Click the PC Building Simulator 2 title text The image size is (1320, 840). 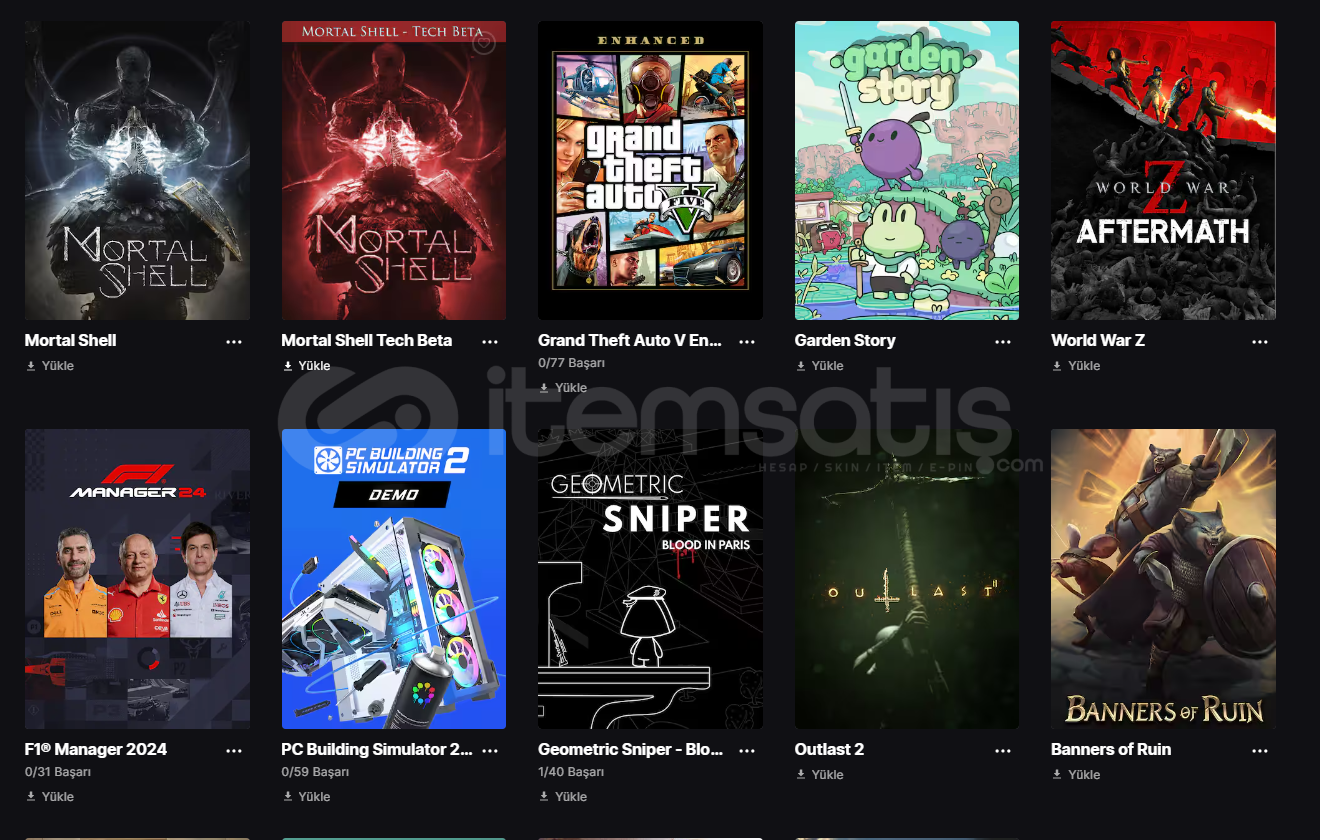pos(377,750)
